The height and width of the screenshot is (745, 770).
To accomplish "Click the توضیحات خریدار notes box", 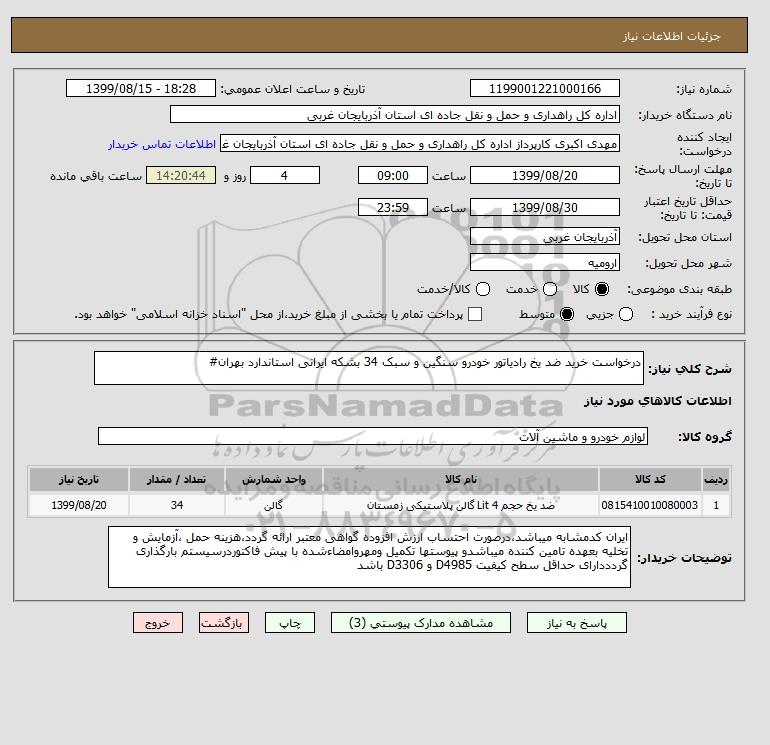I will coord(369,557).
